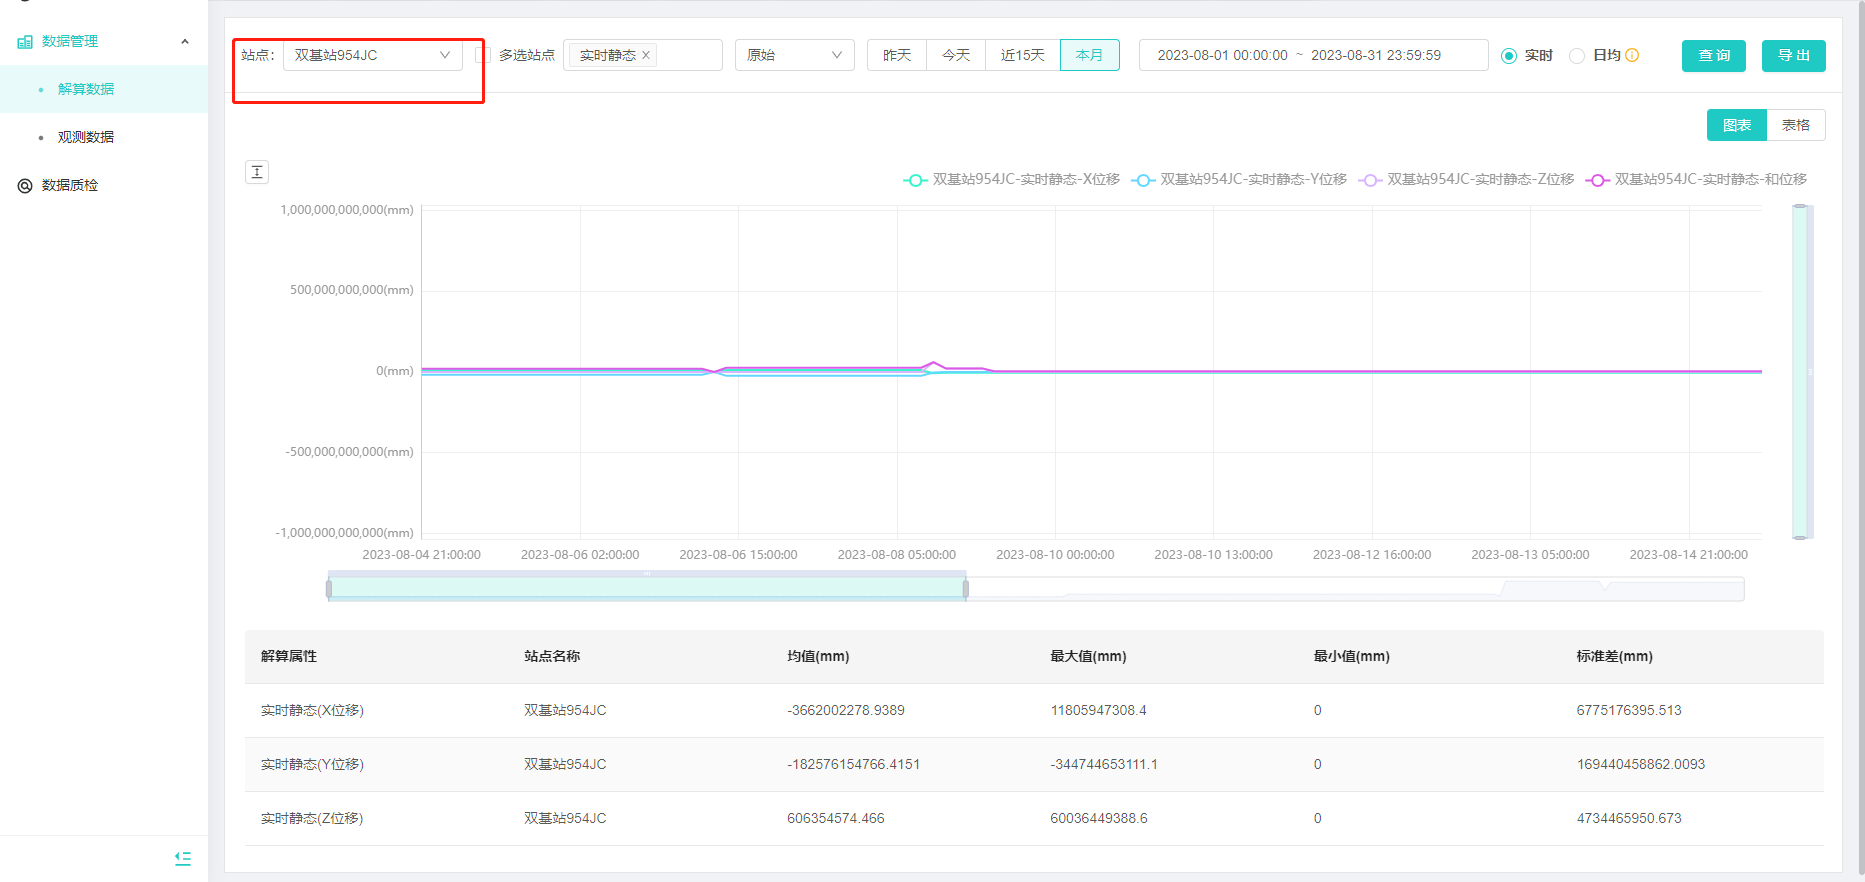Open 观测数据 in the sidebar
The image size is (1865, 882).
pos(86,137)
